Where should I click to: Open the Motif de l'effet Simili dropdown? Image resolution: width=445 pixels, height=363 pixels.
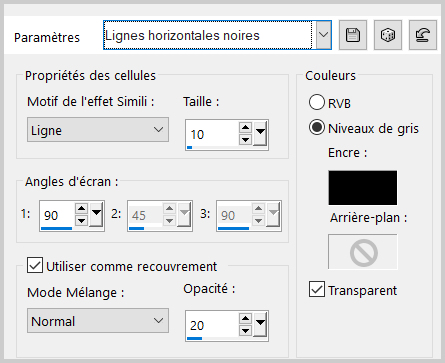tap(98, 130)
